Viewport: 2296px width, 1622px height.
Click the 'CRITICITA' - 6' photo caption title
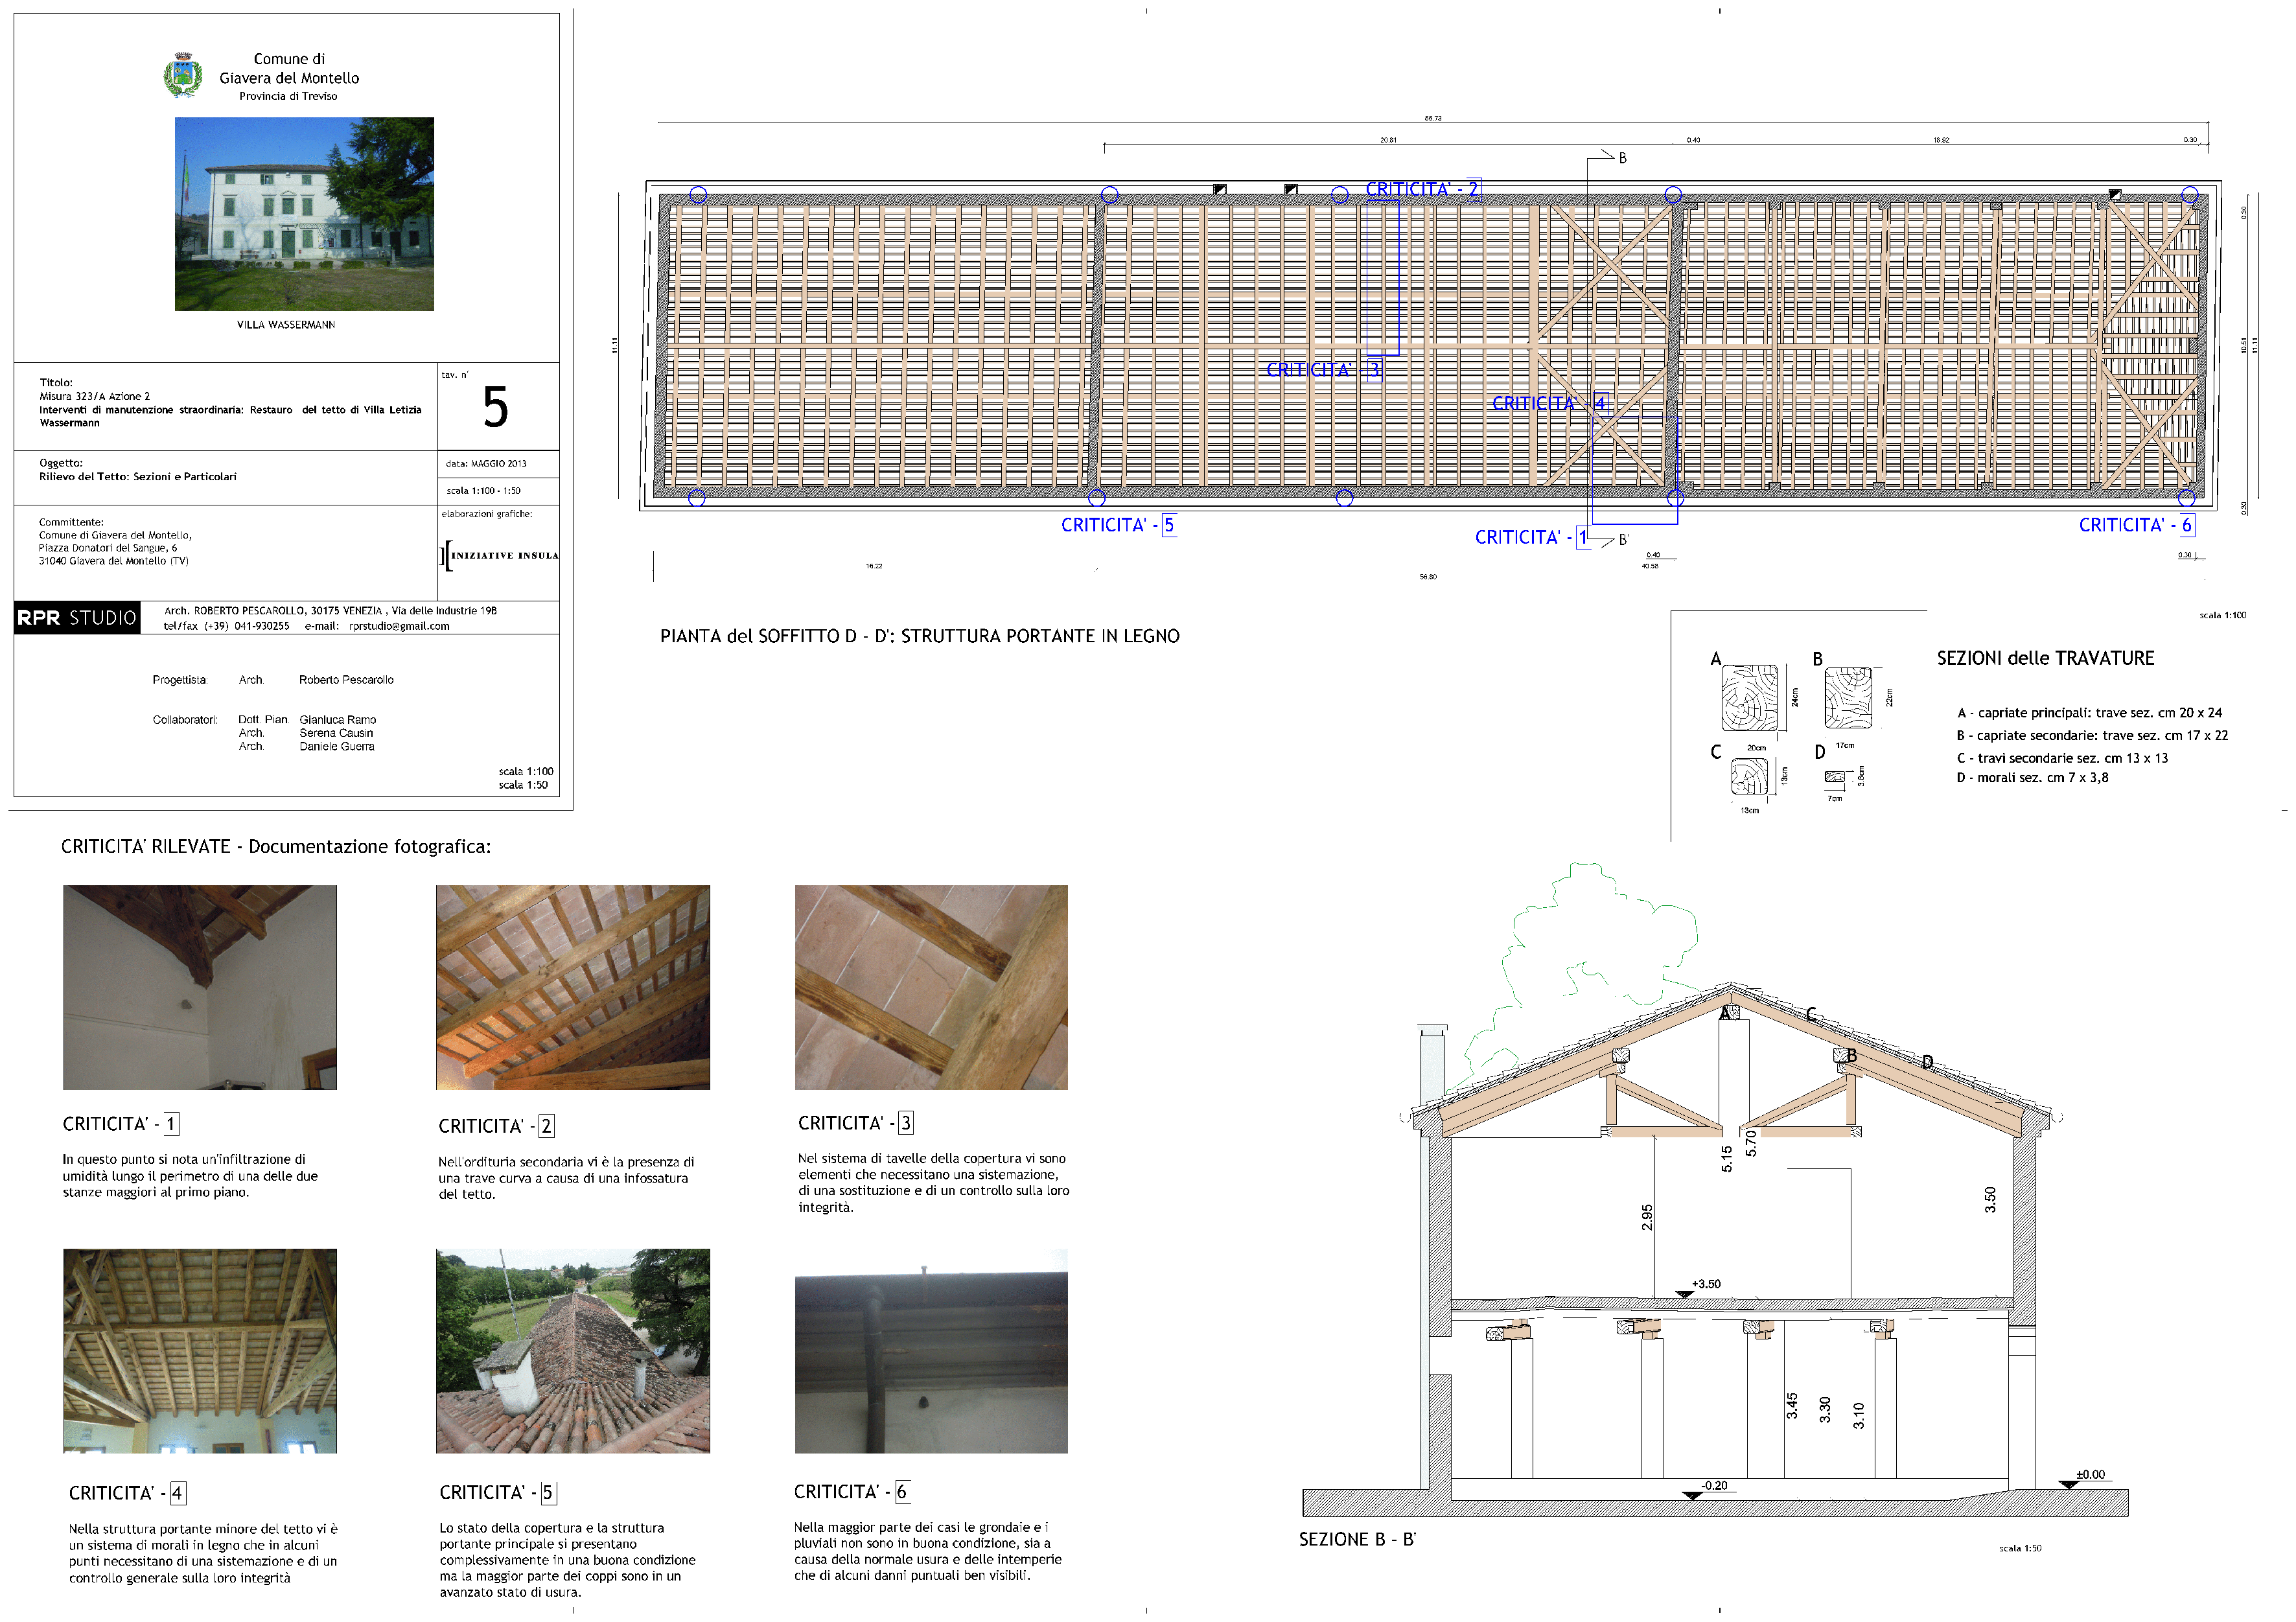[x=852, y=1491]
